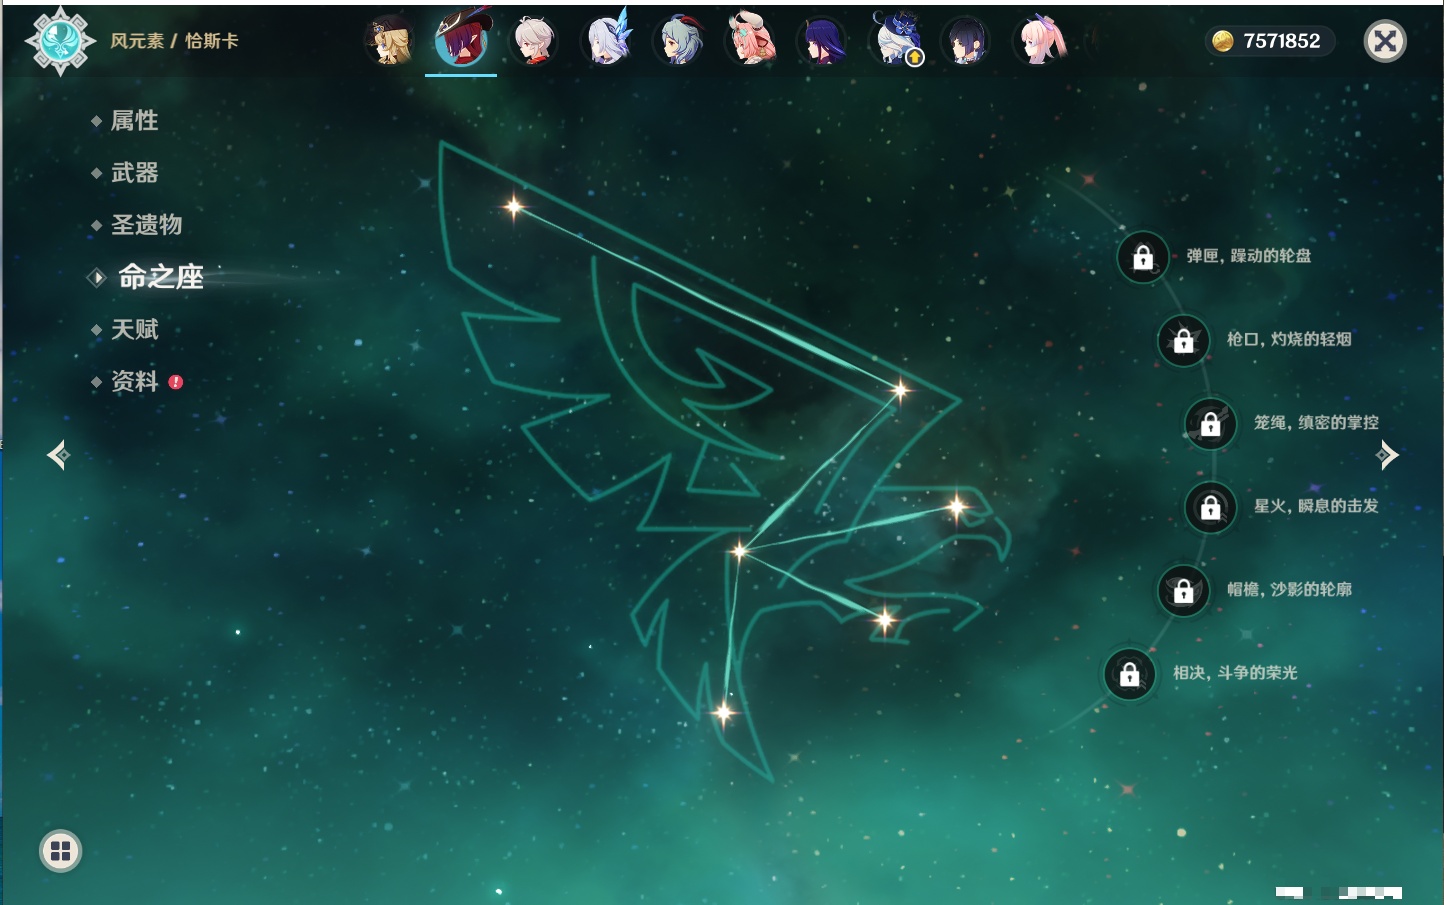1444x905 pixels.
Task: Open the 圣遗物 artifacts menu
Action: (x=146, y=225)
